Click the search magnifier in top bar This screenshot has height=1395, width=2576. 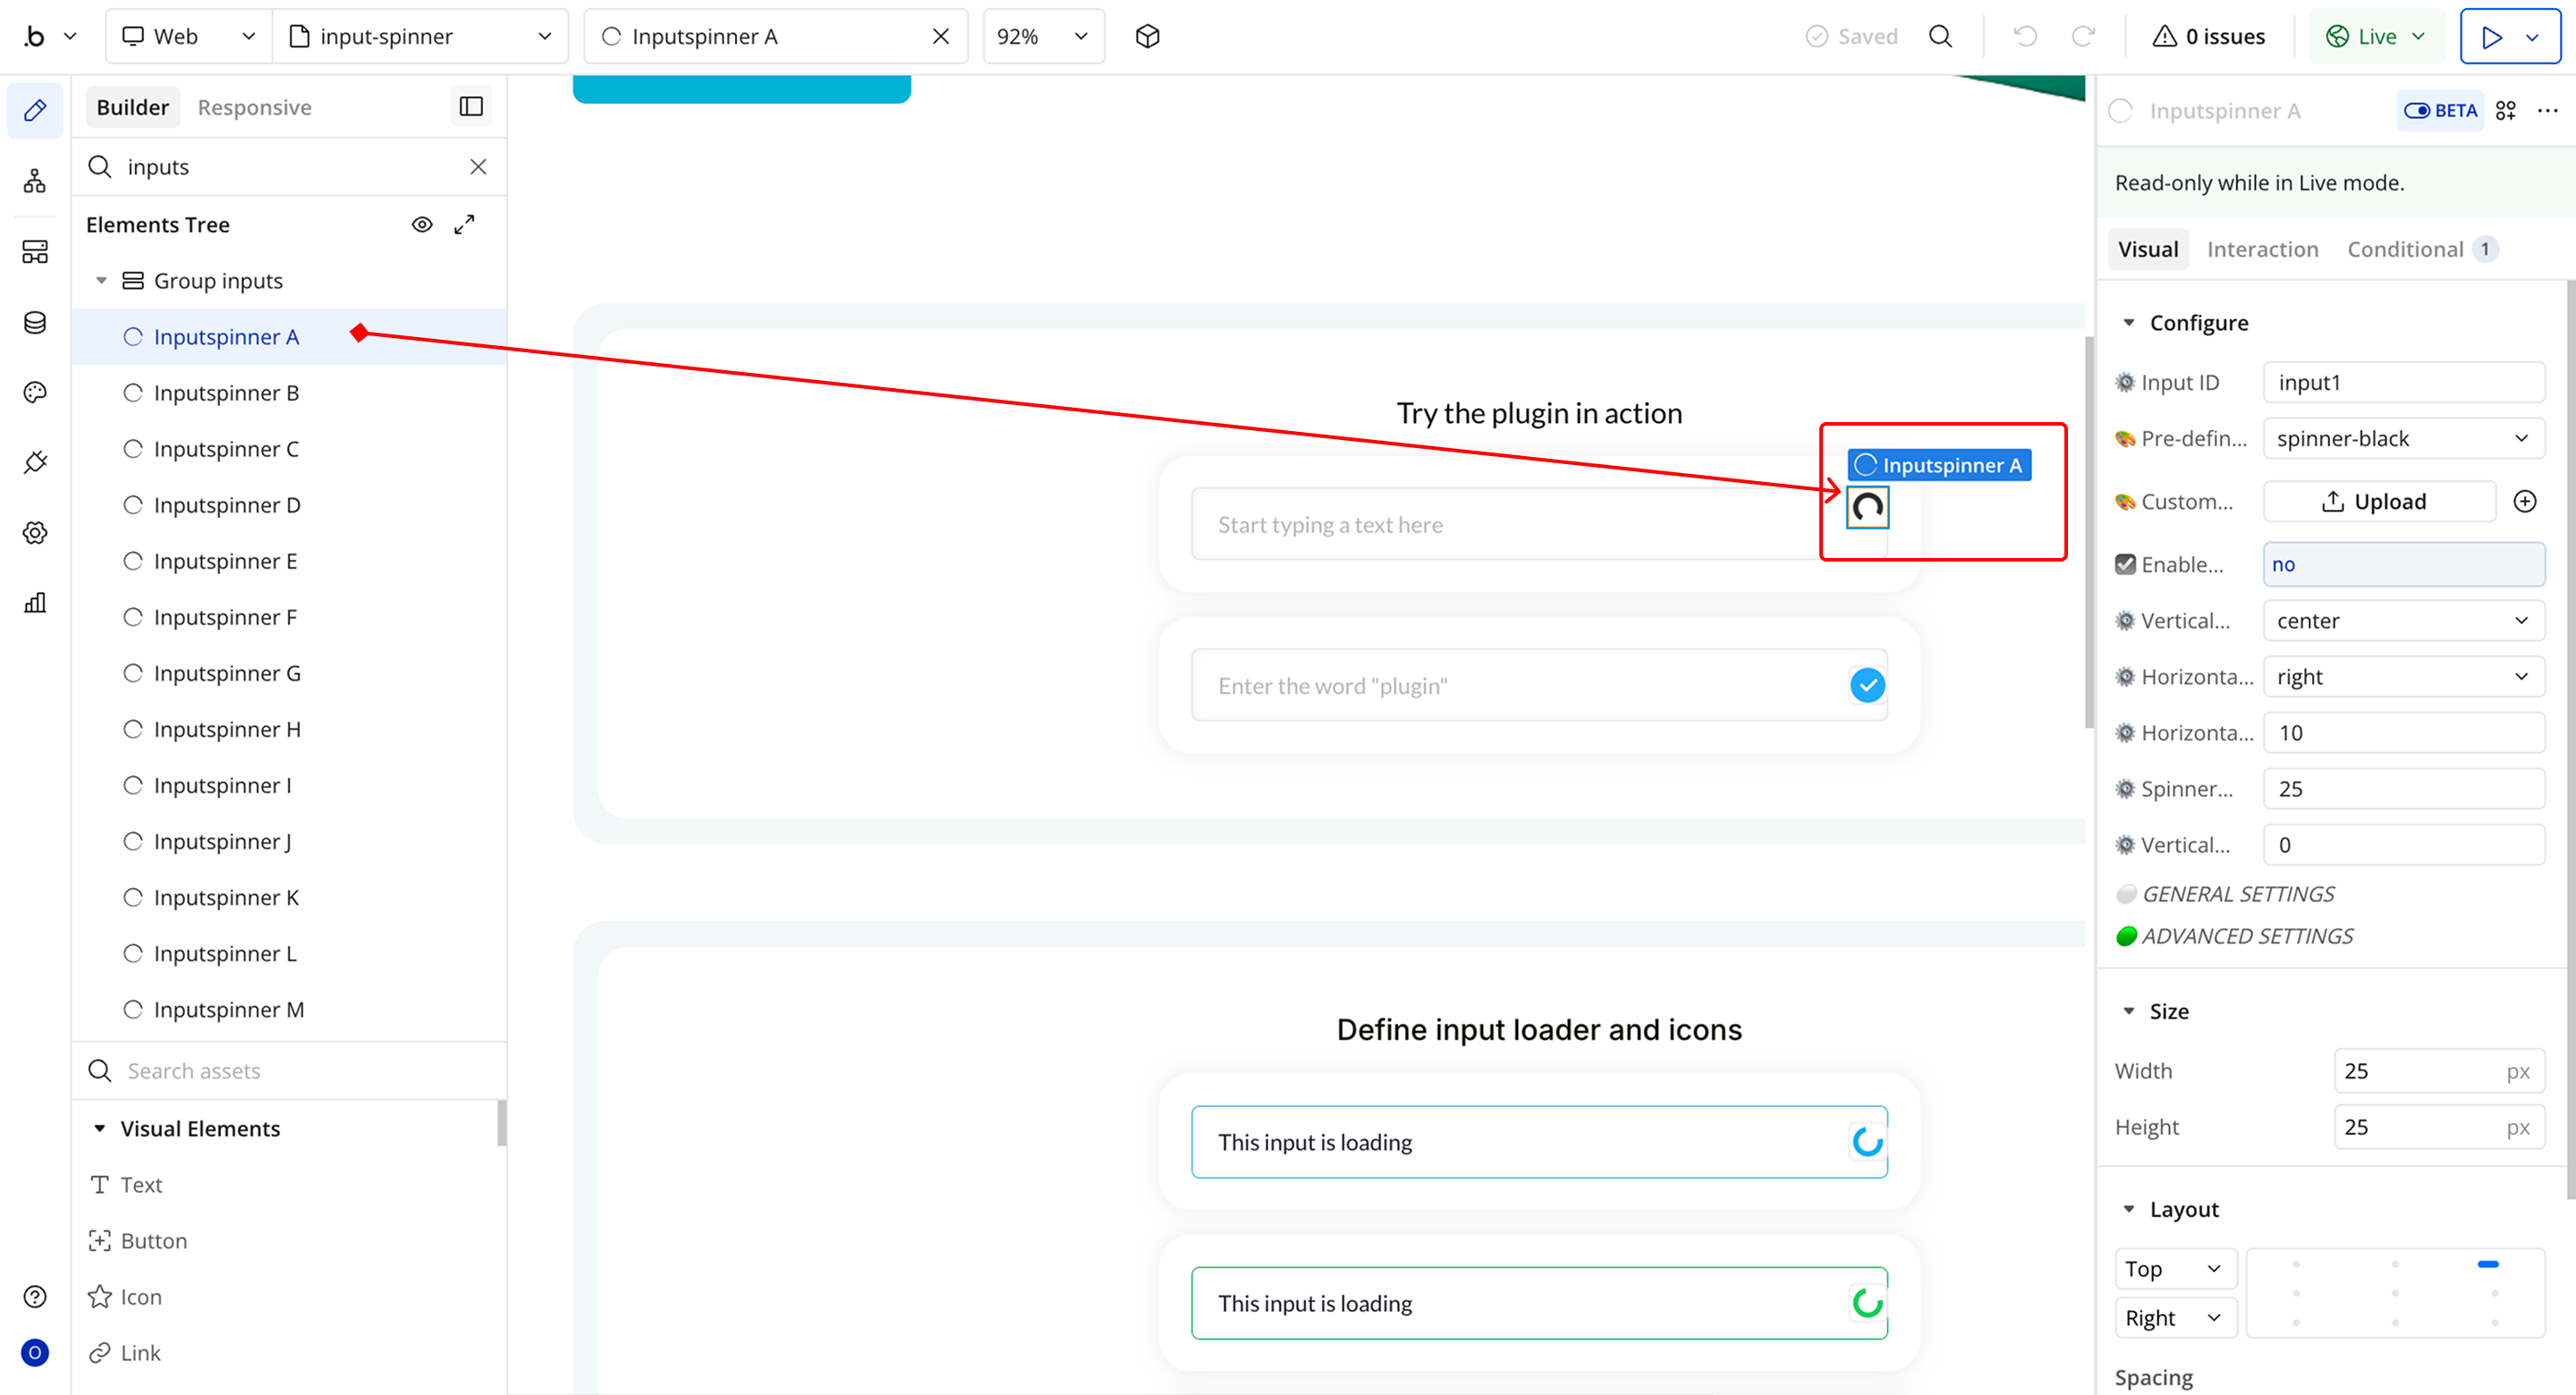1940,36
